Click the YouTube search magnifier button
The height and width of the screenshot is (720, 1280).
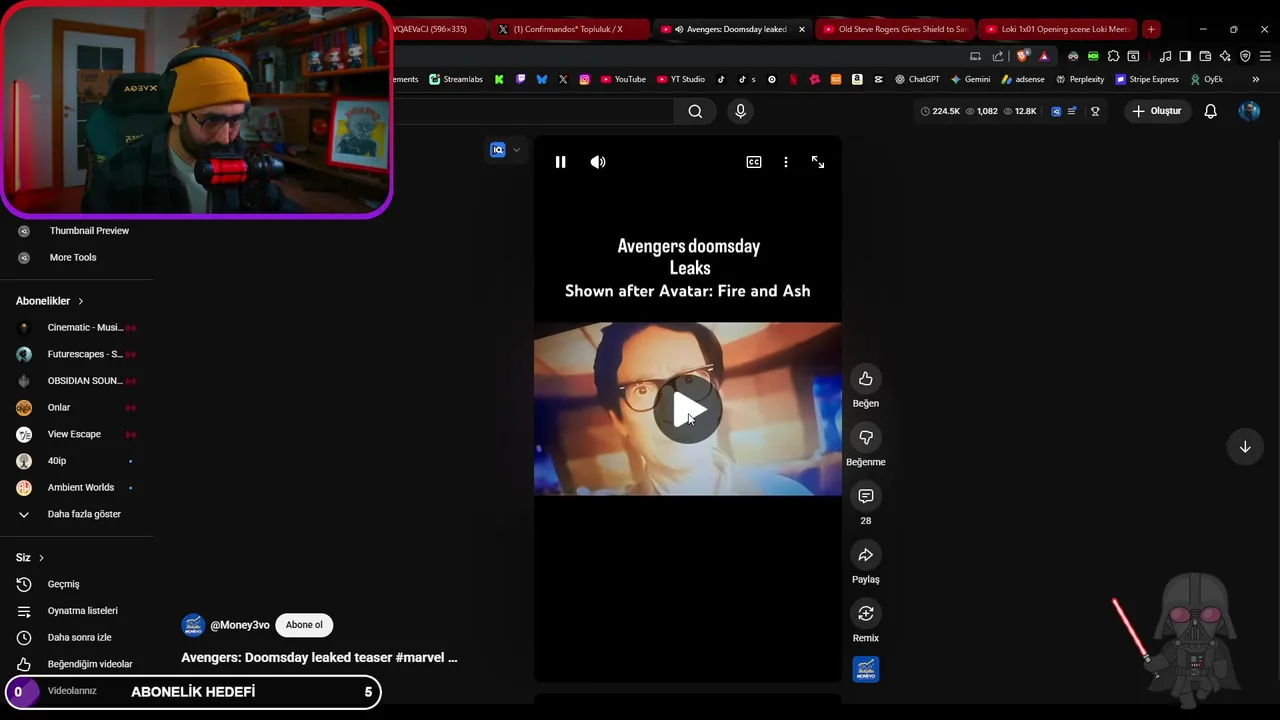coord(695,112)
